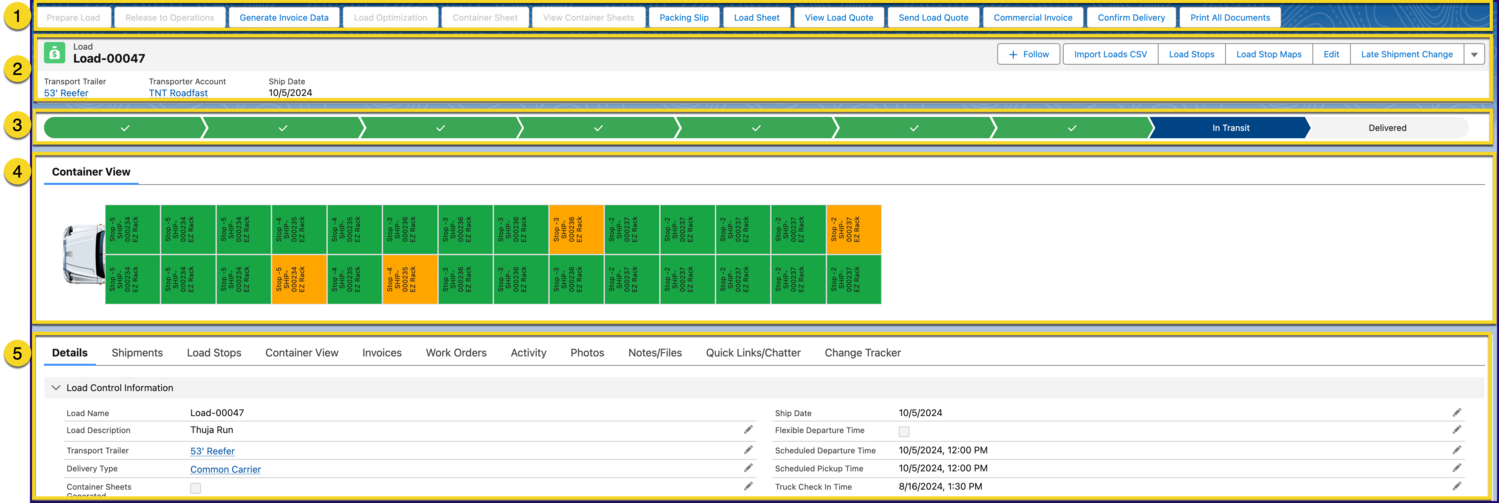
Task: Click the plus Follow button
Action: coord(1028,54)
